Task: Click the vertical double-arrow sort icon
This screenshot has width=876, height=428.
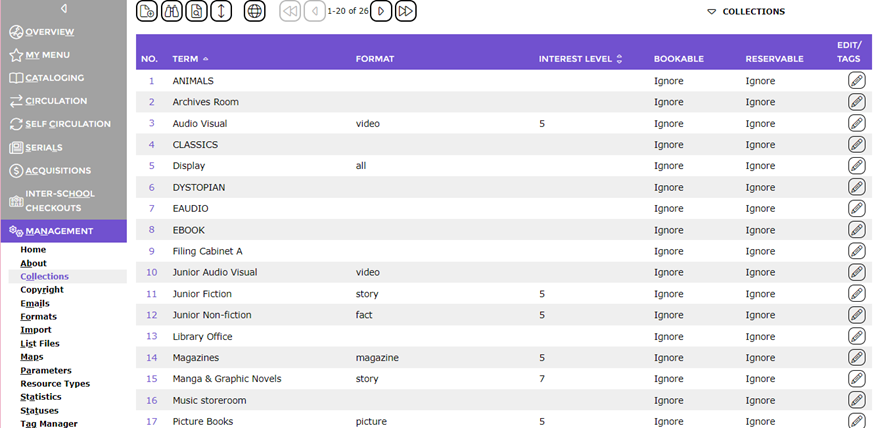Action: (x=221, y=11)
